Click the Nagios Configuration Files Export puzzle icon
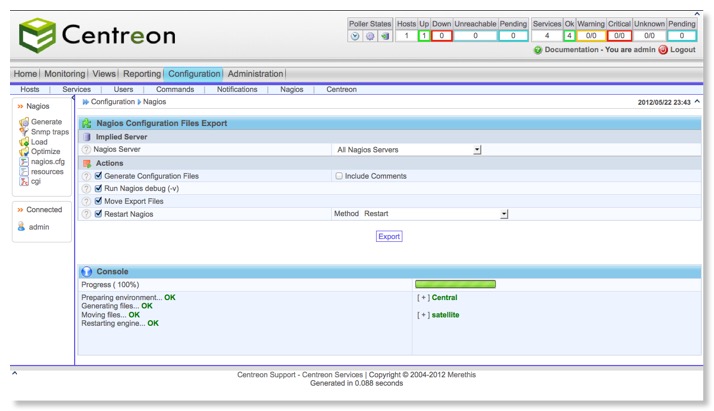 pos(87,123)
